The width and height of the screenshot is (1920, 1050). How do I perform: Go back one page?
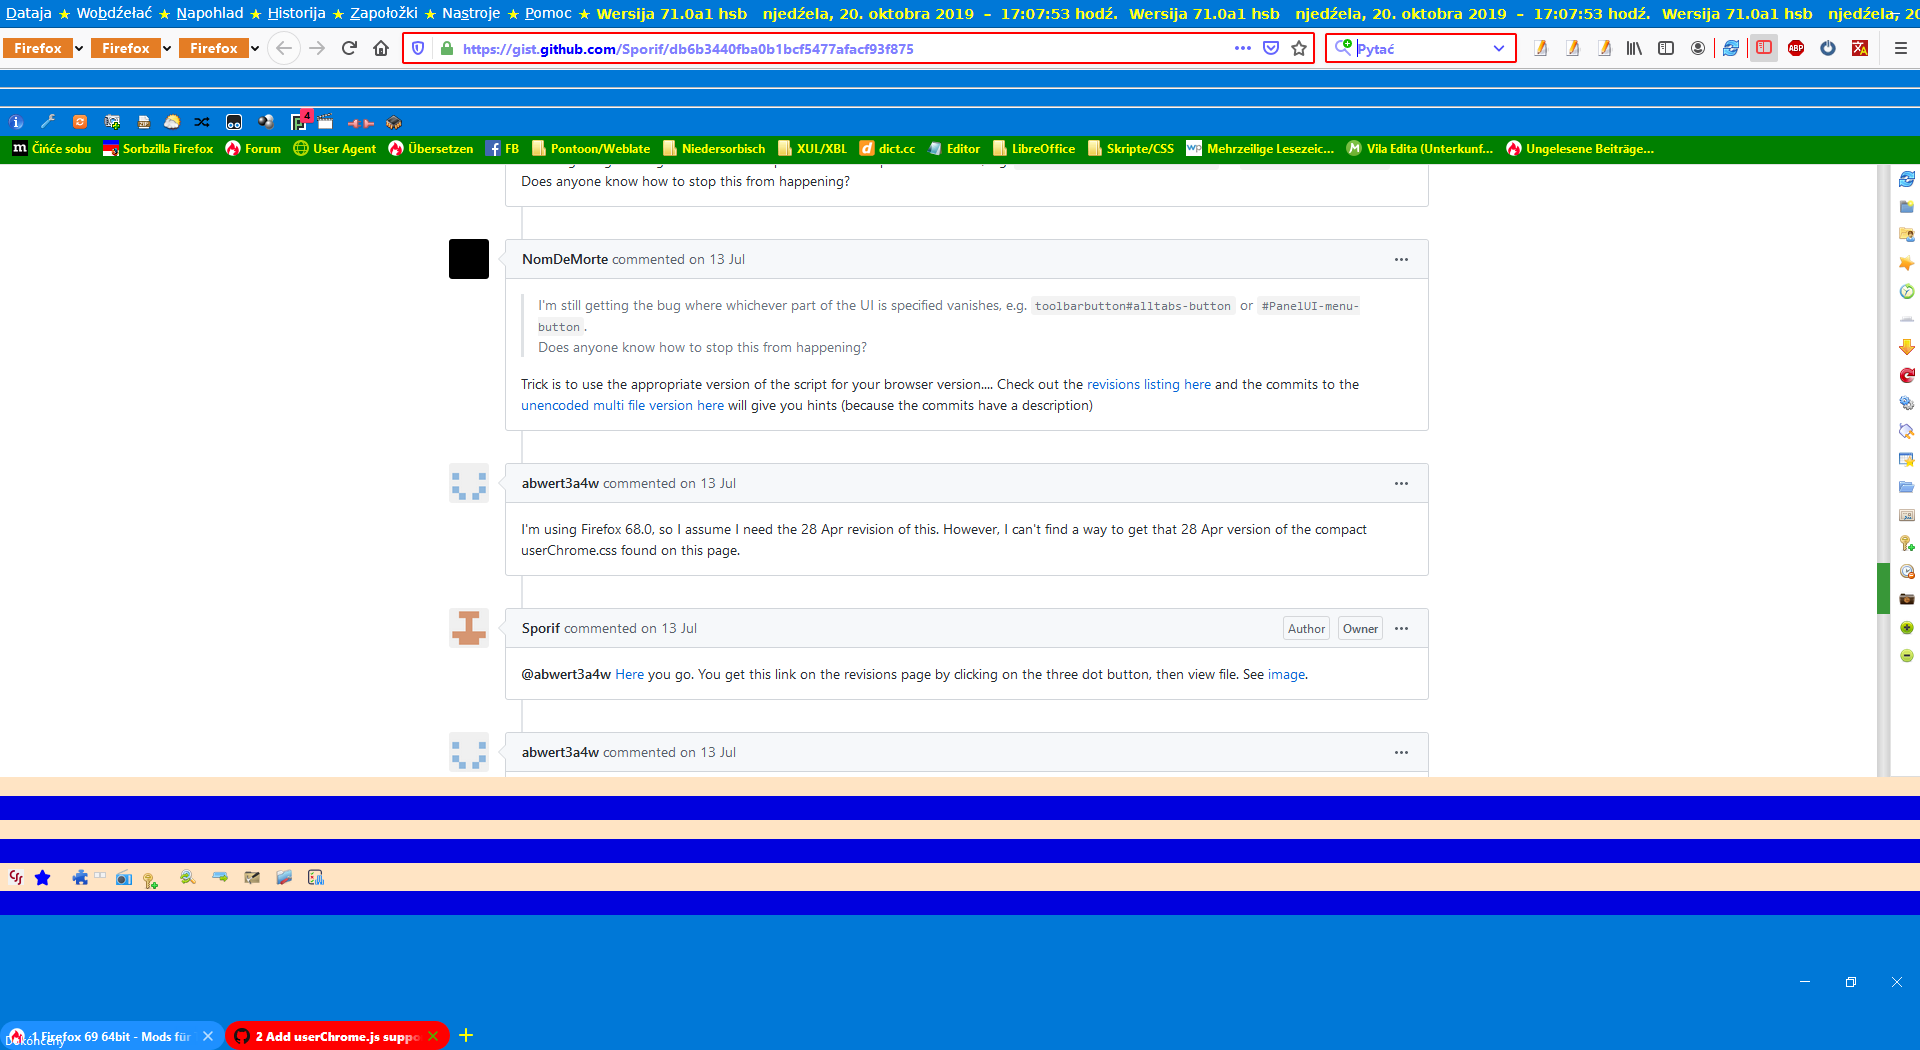[x=284, y=48]
